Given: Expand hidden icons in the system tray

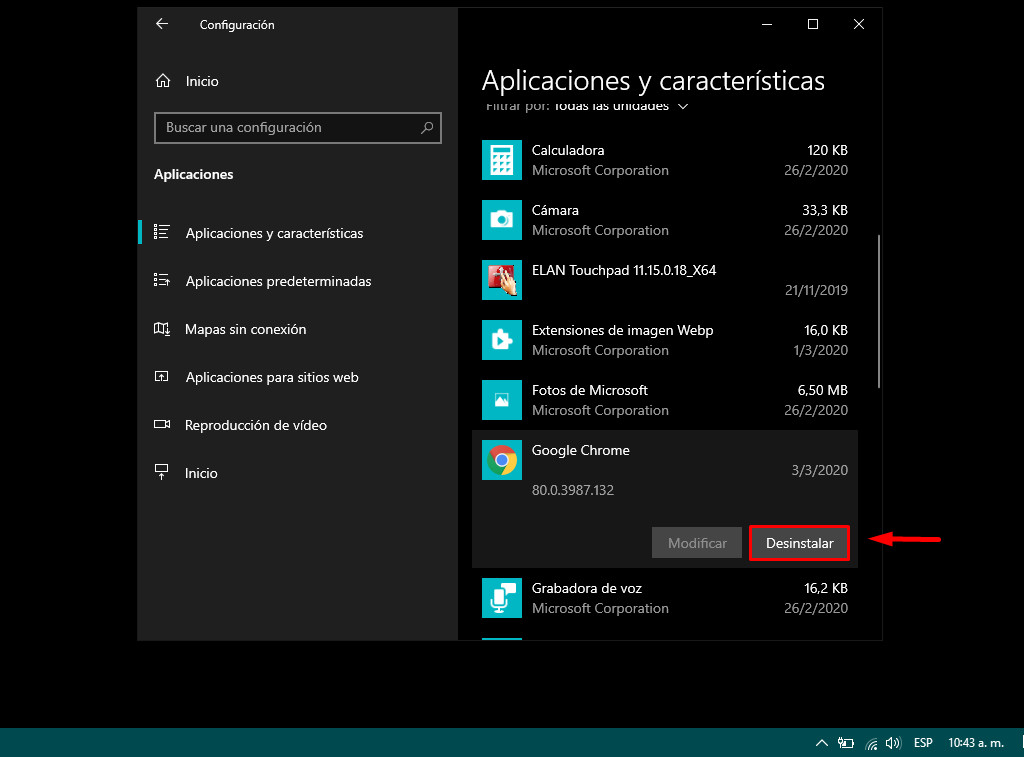Looking at the screenshot, I should pos(821,743).
